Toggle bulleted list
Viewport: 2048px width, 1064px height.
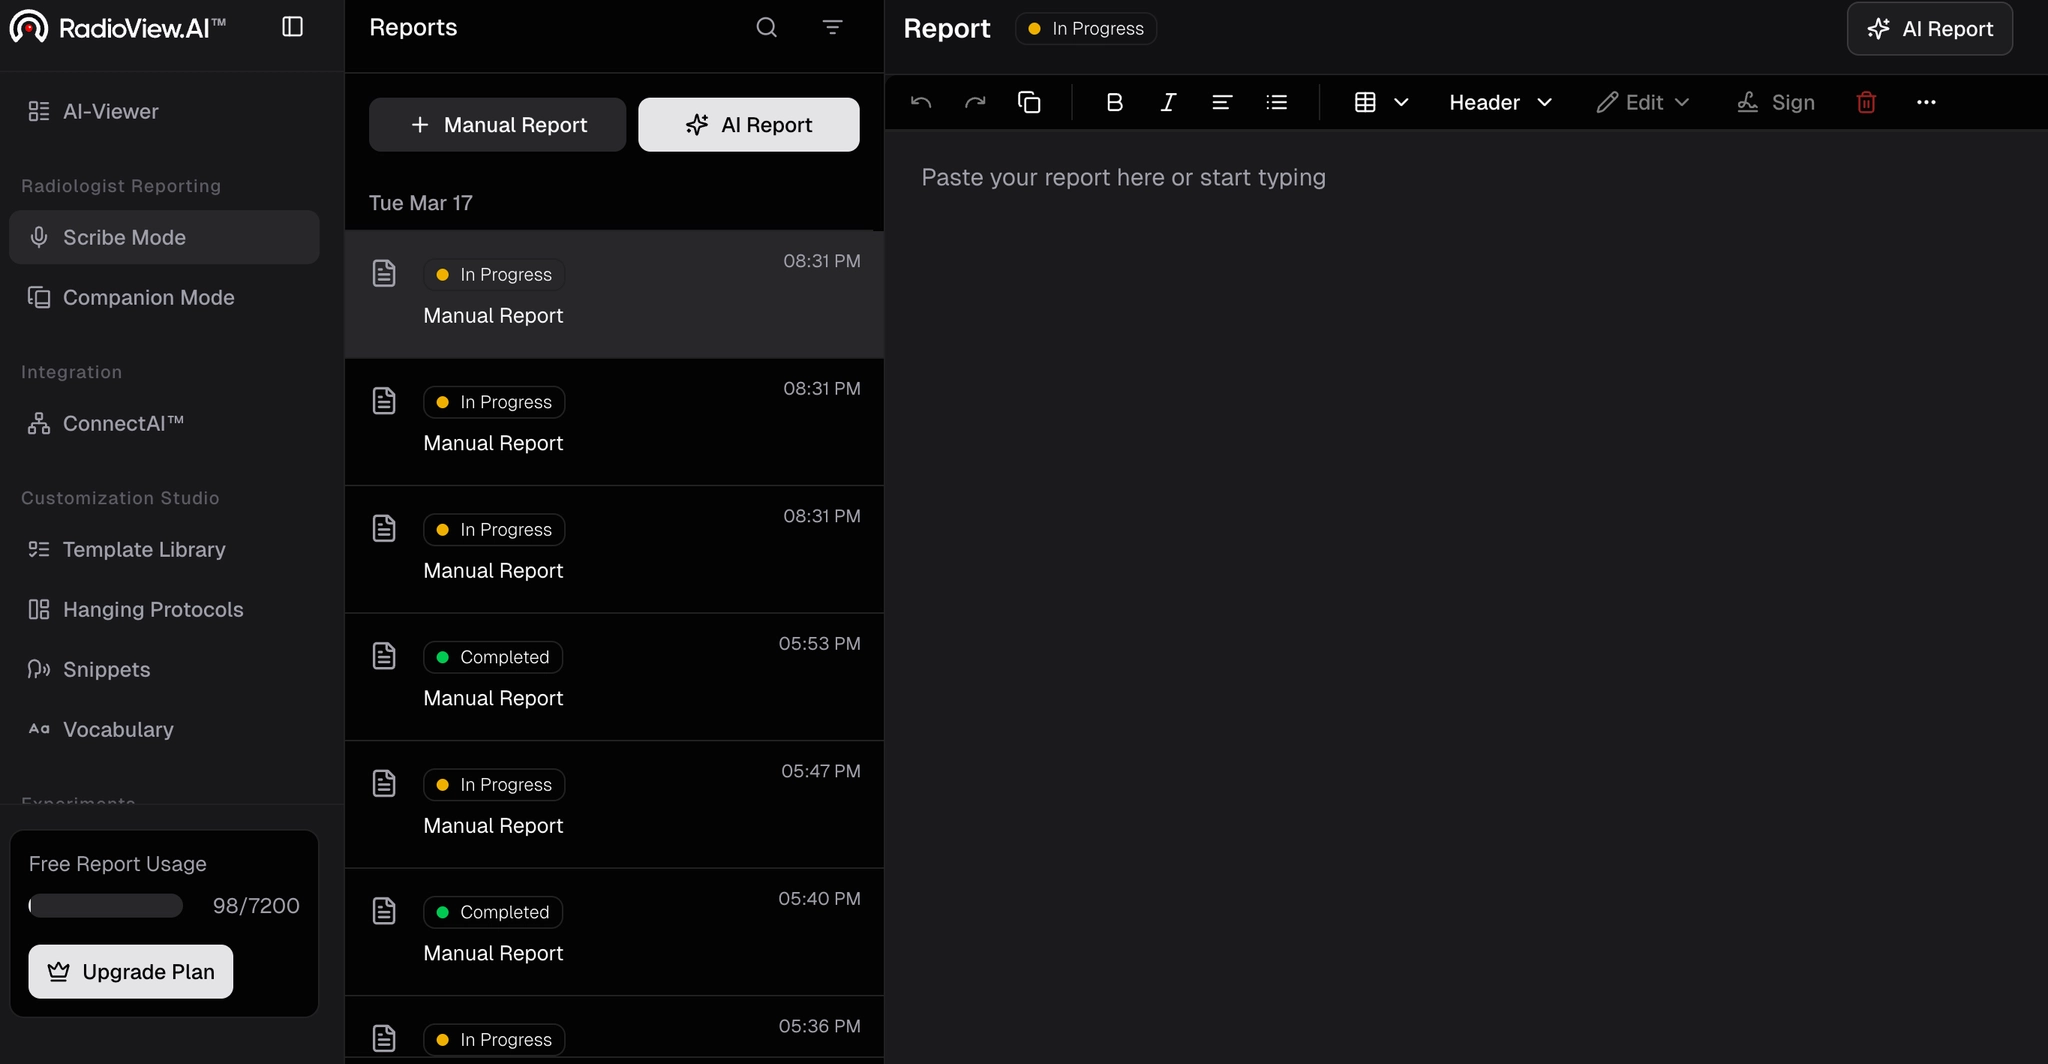(1276, 102)
